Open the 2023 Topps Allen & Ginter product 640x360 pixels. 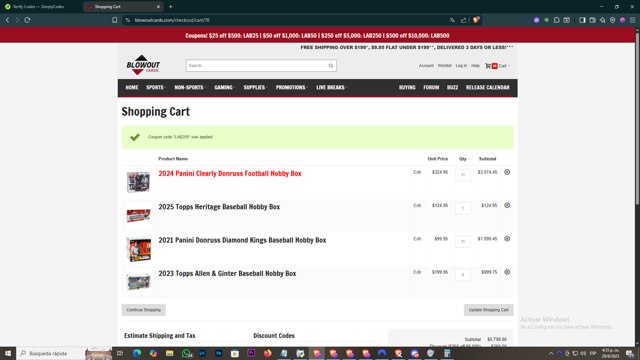[x=227, y=273]
